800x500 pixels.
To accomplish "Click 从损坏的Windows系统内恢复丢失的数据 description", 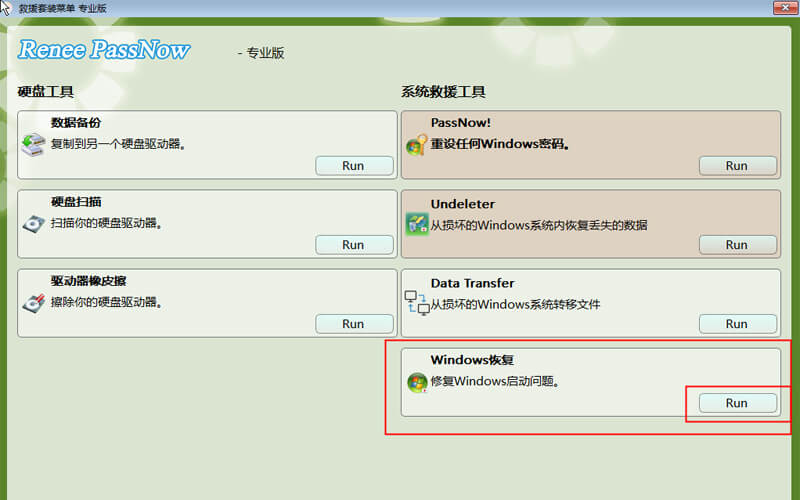I will 539,225.
